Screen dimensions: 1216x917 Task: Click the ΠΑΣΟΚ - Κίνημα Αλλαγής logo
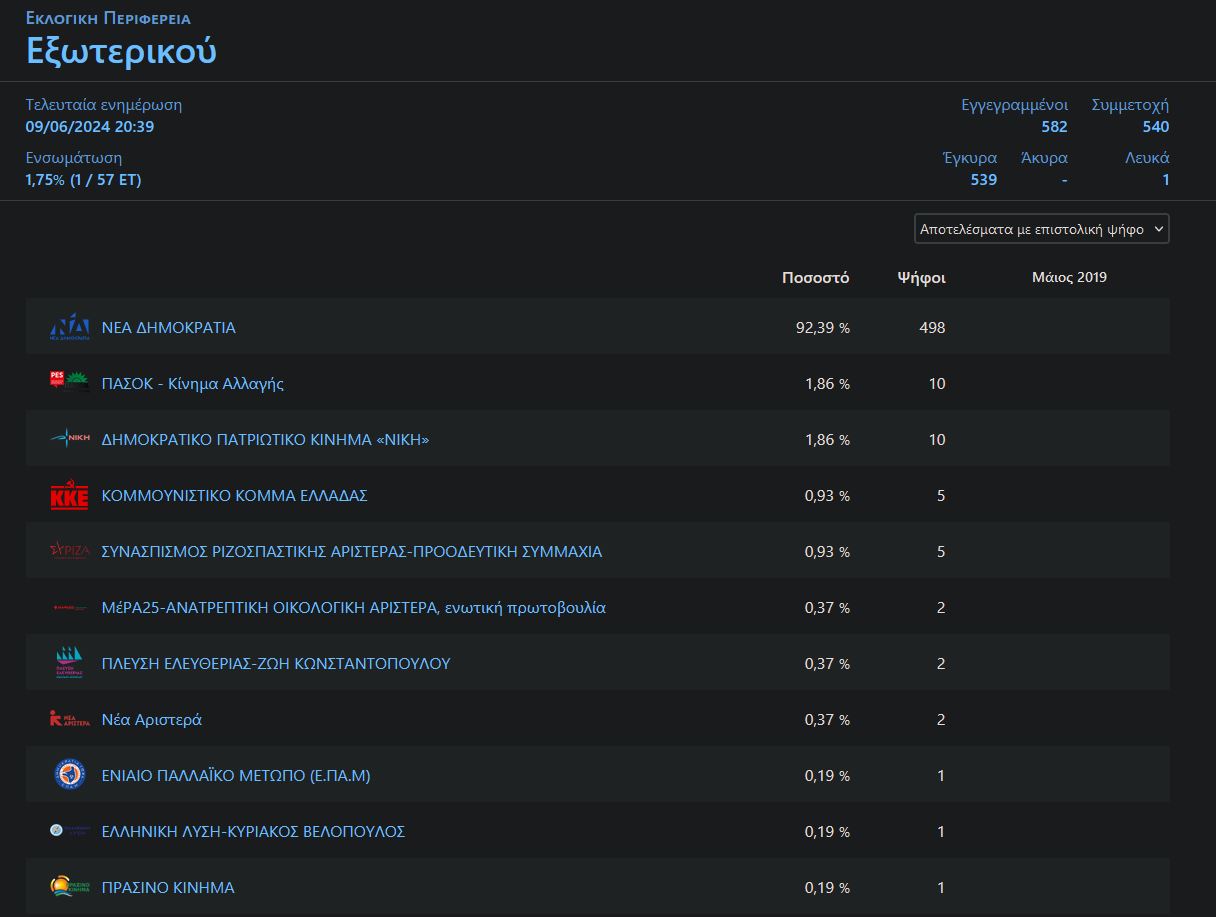point(69,382)
